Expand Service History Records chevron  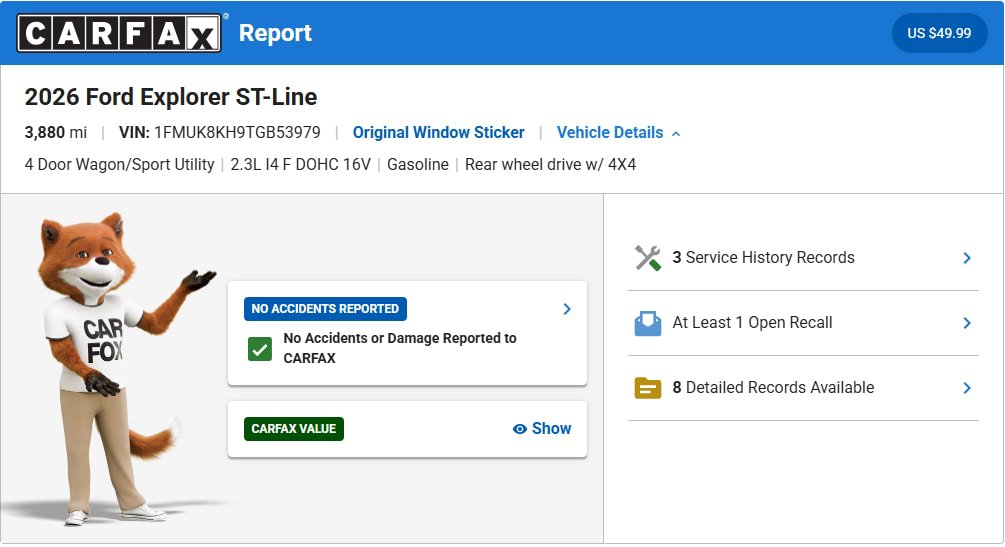point(967,258)
